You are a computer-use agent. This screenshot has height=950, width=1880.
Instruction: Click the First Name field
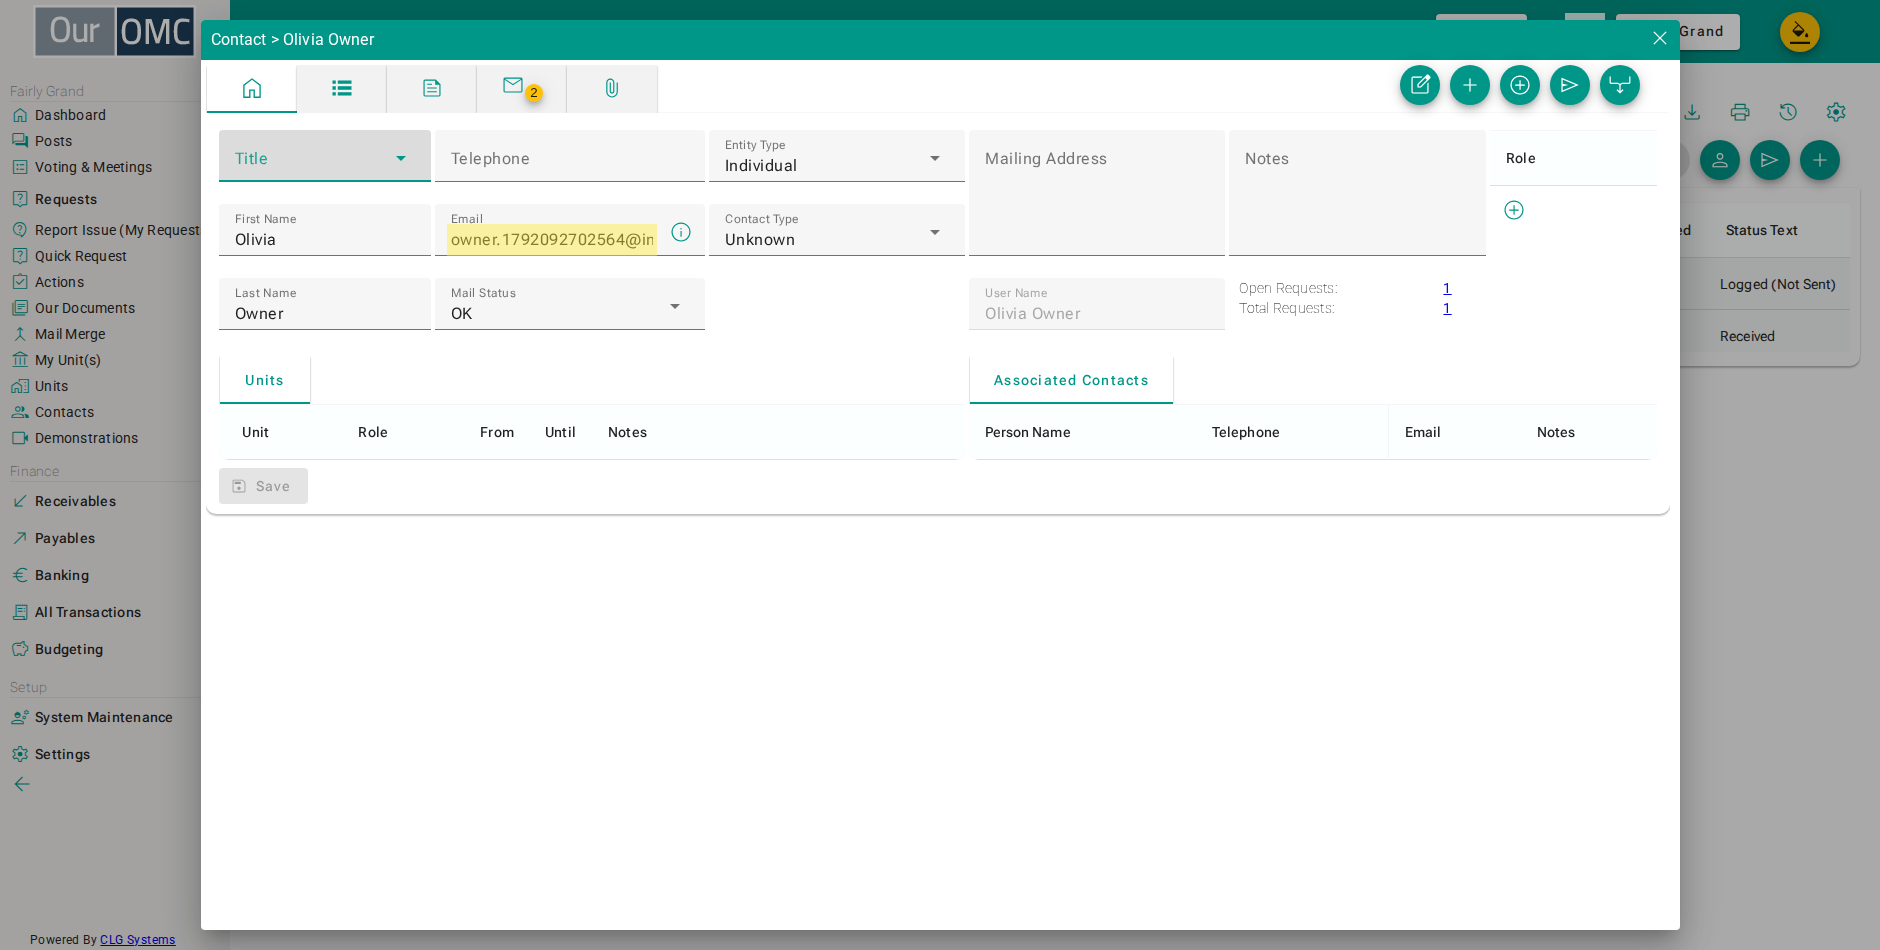tap(325, 230)
